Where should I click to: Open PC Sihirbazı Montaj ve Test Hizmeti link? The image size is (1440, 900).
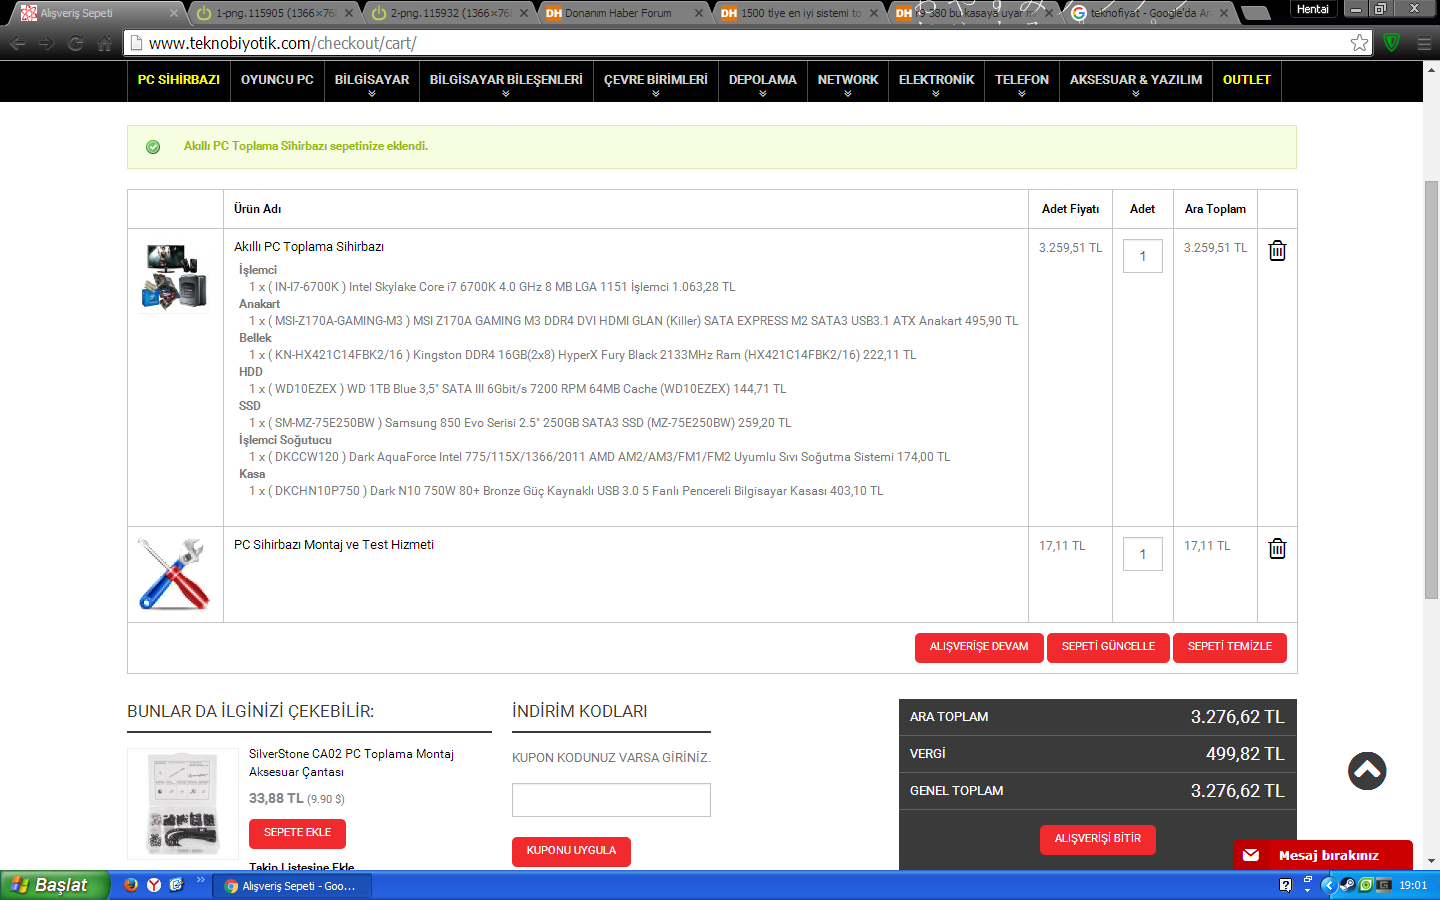[334, 545]
